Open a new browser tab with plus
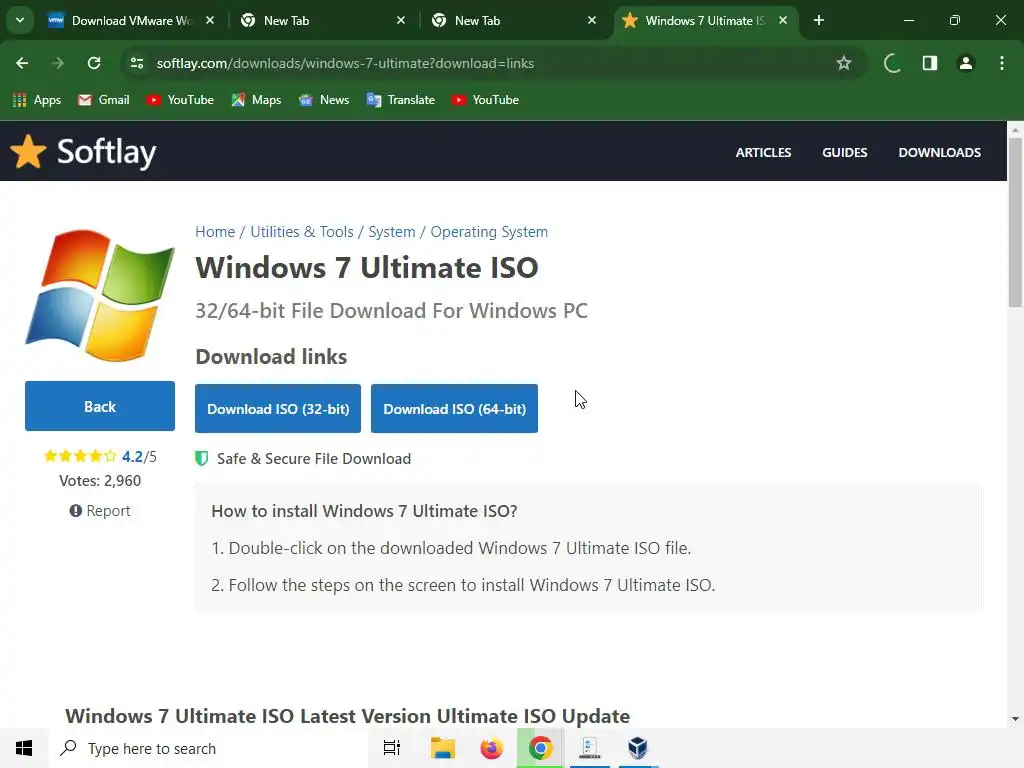Viewport: 1024px width, 768px height. pos(819,20)
